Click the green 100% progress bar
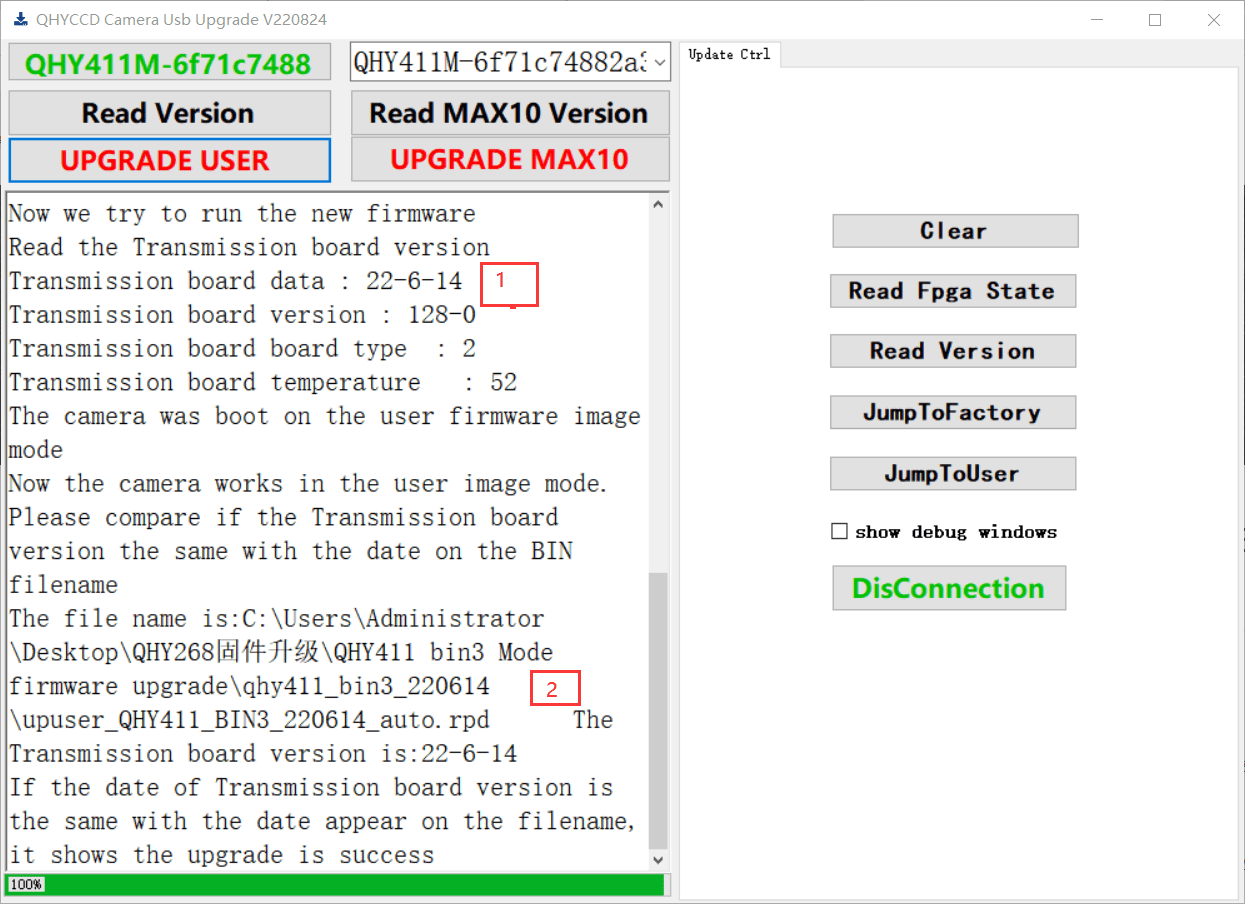Screen dimensions: 1245x904 coord(335,885)
